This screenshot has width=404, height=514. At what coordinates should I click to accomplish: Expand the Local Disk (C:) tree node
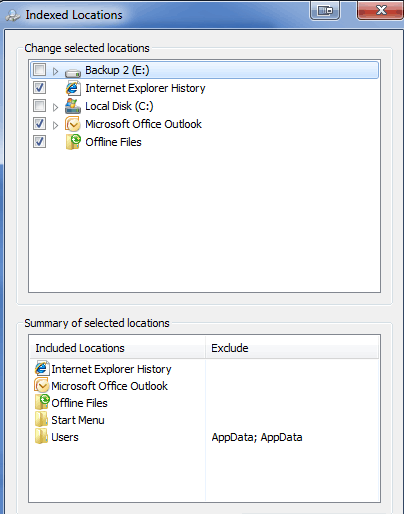click(55, 107)
